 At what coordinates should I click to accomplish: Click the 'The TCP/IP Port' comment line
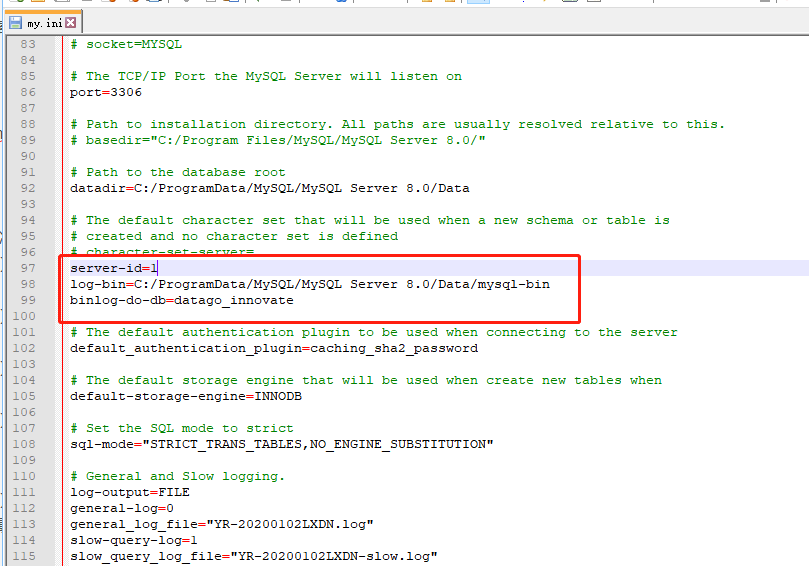pos(266,76)
